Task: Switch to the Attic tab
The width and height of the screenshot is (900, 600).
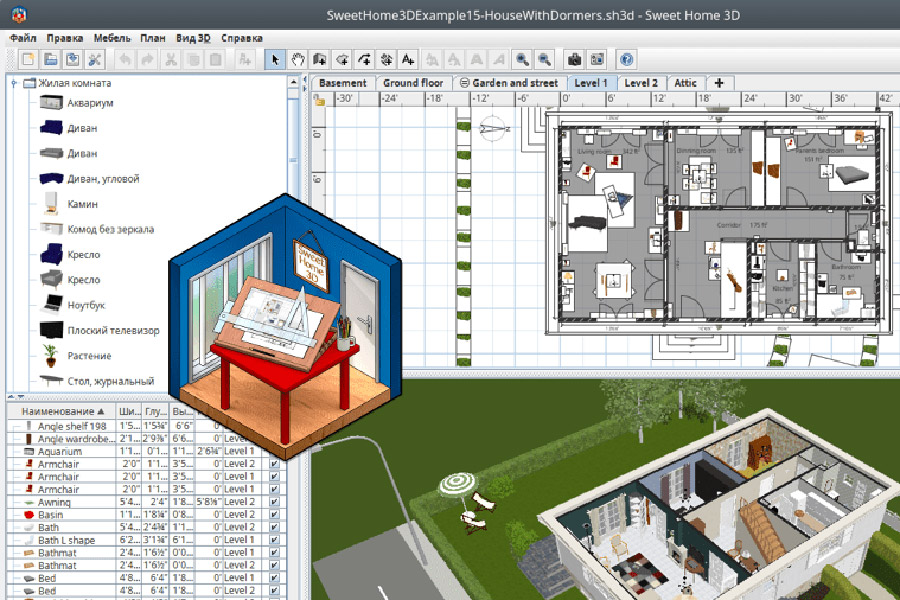Action: tap(685, 83)
